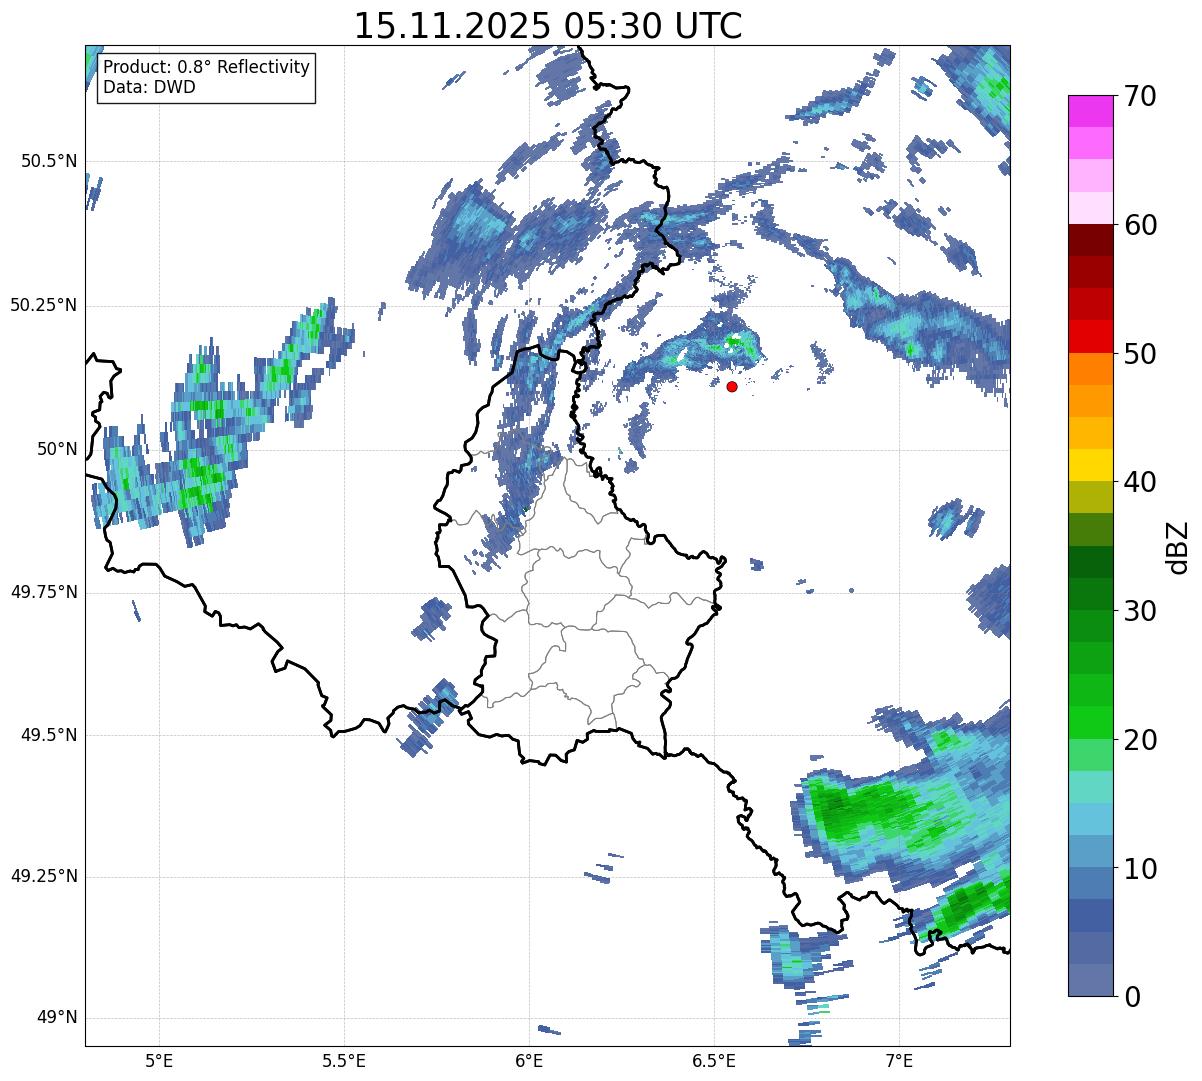
Task: Click the 49.75°N latitude label
Action: (x=43, y=592)
